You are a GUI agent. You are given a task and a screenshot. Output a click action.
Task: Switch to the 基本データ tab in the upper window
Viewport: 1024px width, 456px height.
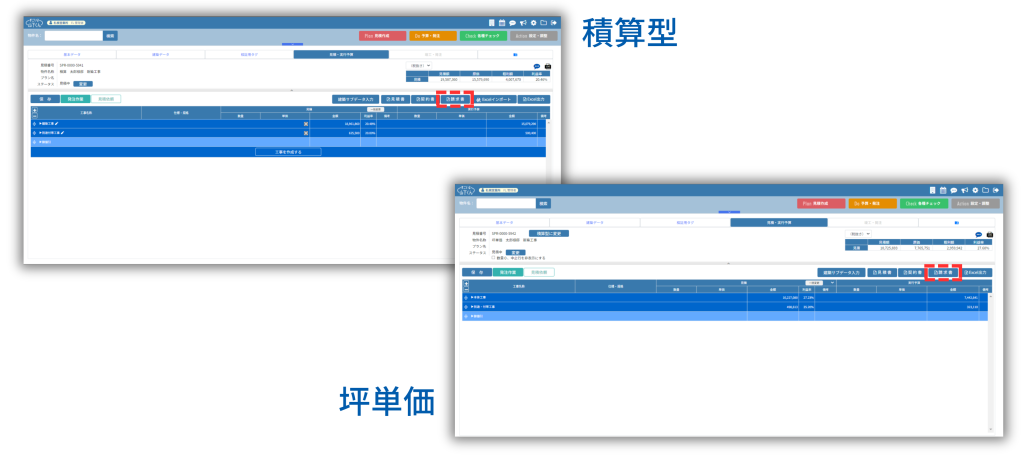74,54
